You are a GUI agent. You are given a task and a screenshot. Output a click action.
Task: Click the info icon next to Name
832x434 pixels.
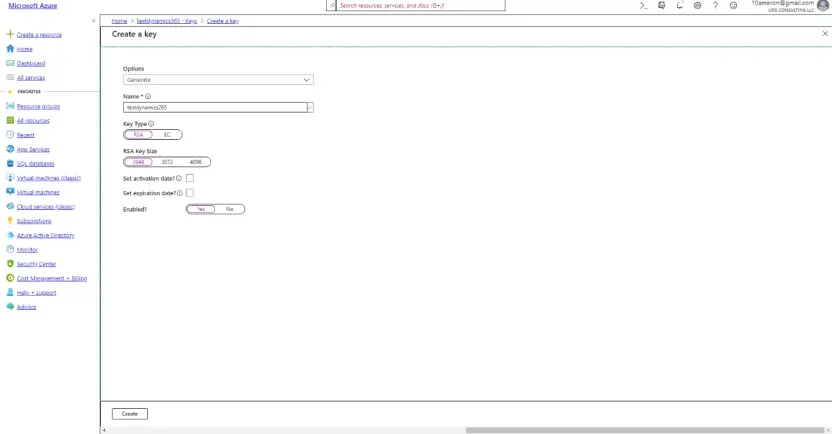[148, 97]
